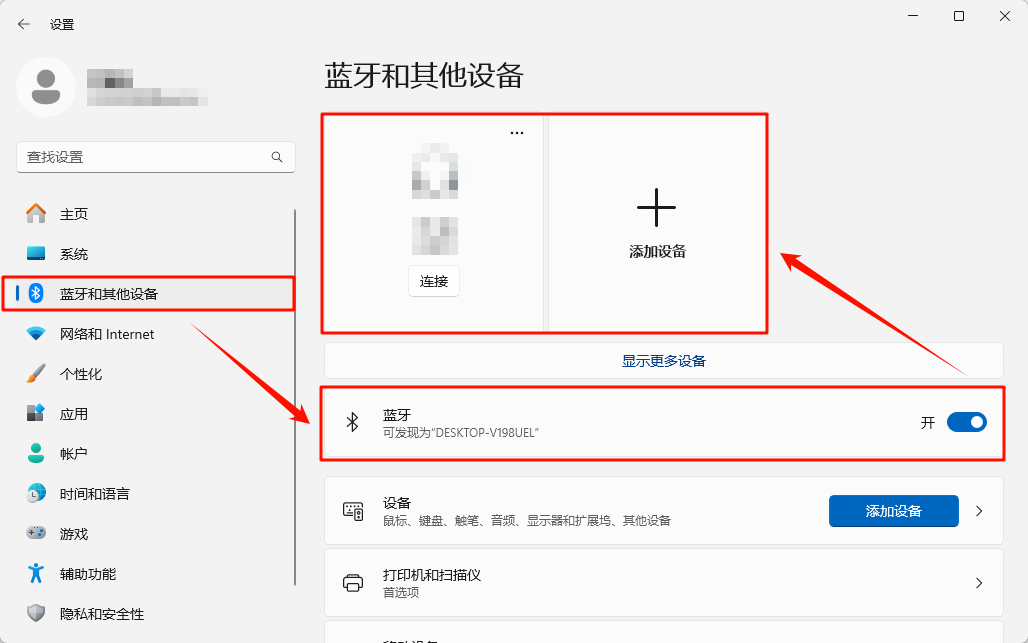Expand the 设备 row chevron
The image size is (1028, 643).
point(979,511)
